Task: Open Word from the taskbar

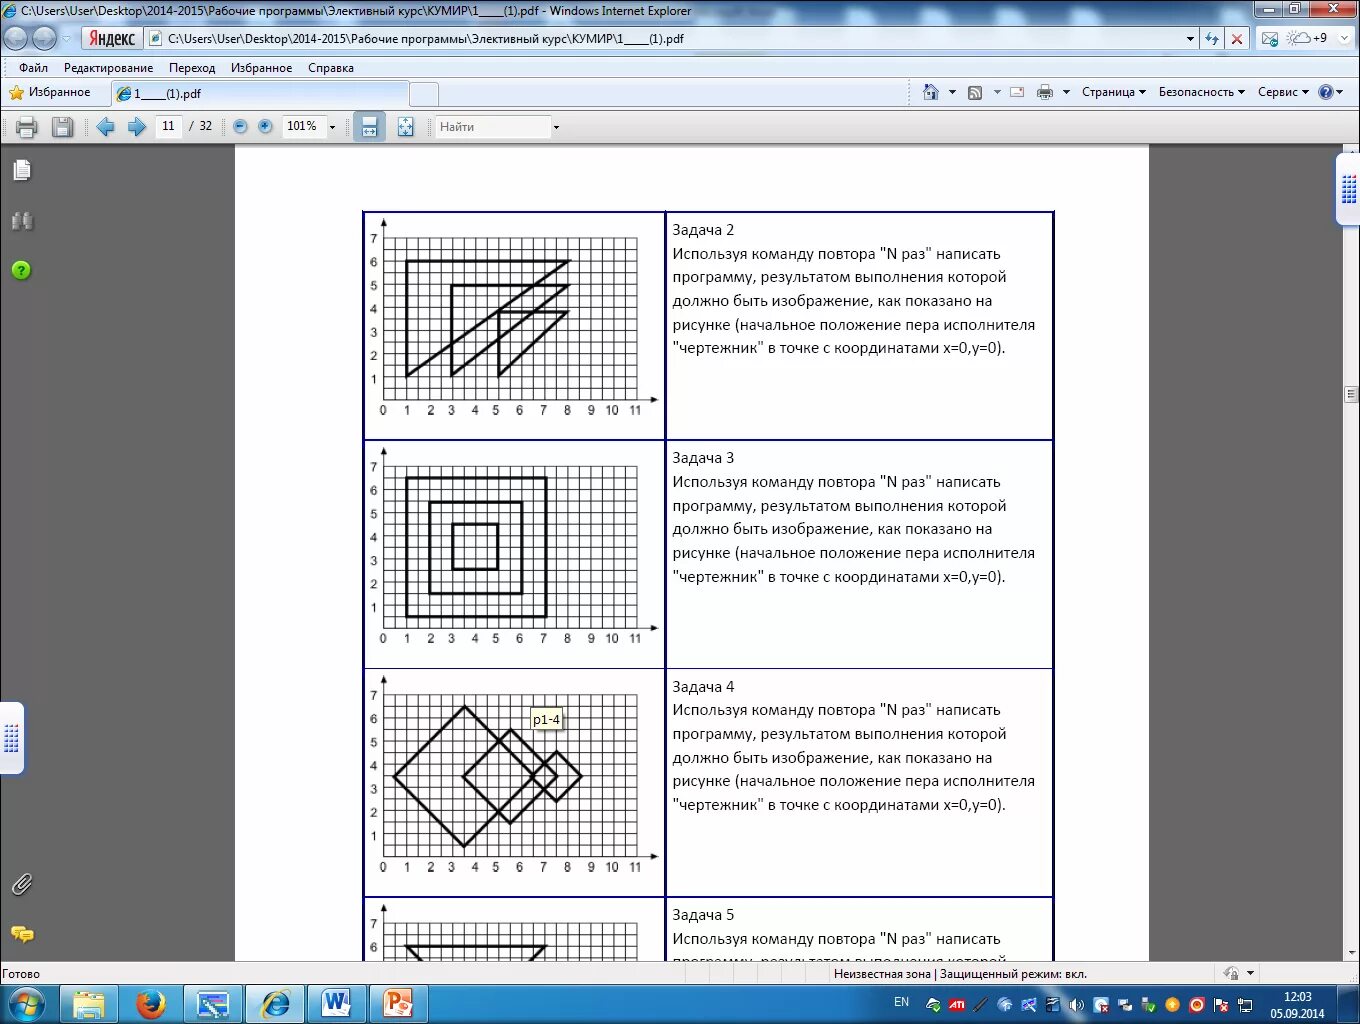Action: [x=337, y=1003]
